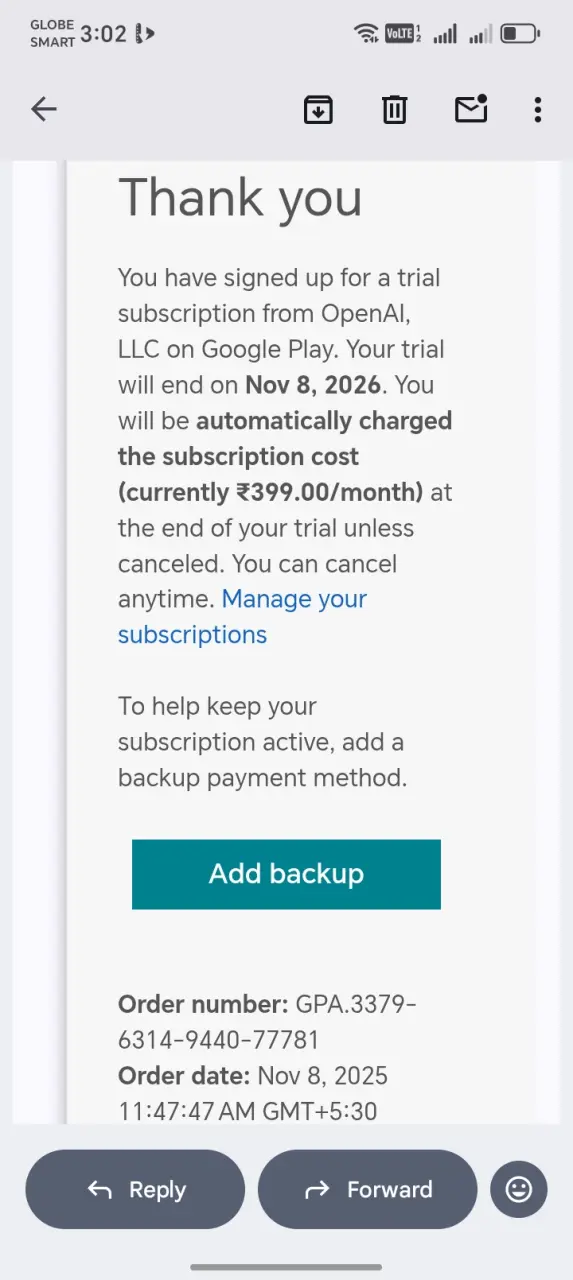The height and width of the screenshot is (1280, 573).
Task: Add an emoji reaction to the email
Action: coord(519,1189)
